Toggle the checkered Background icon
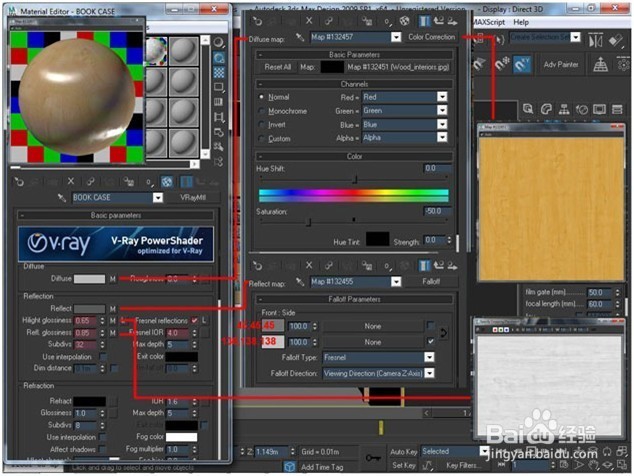 219,73
